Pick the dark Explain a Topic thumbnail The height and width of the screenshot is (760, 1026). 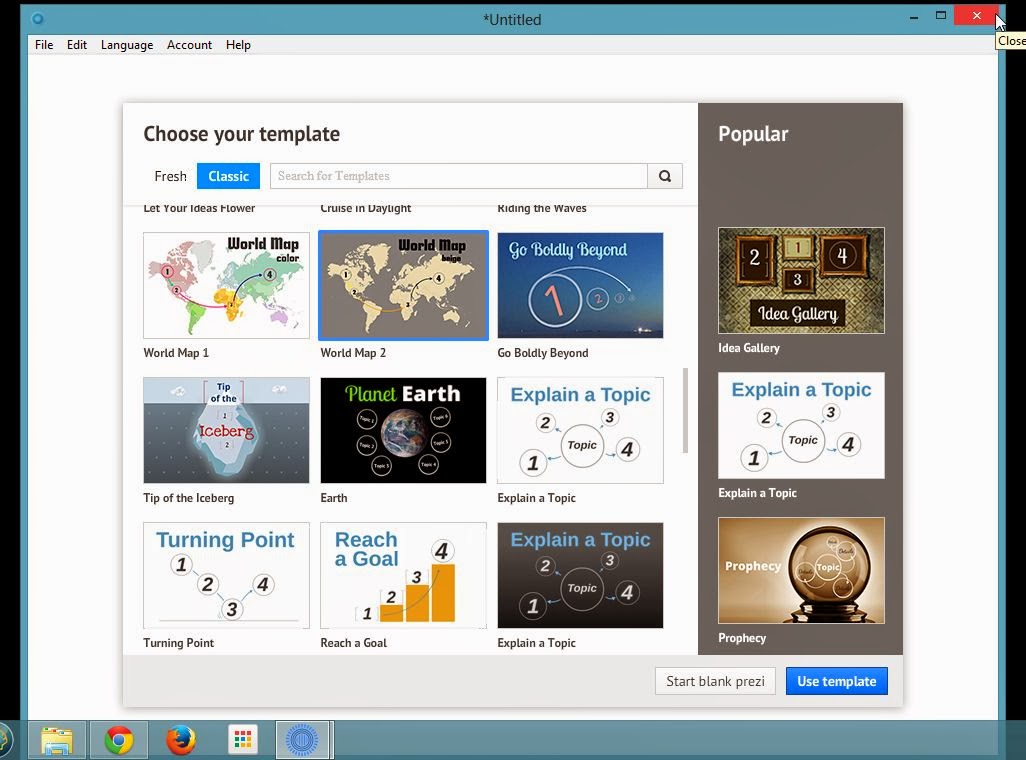tap(580, 575)
